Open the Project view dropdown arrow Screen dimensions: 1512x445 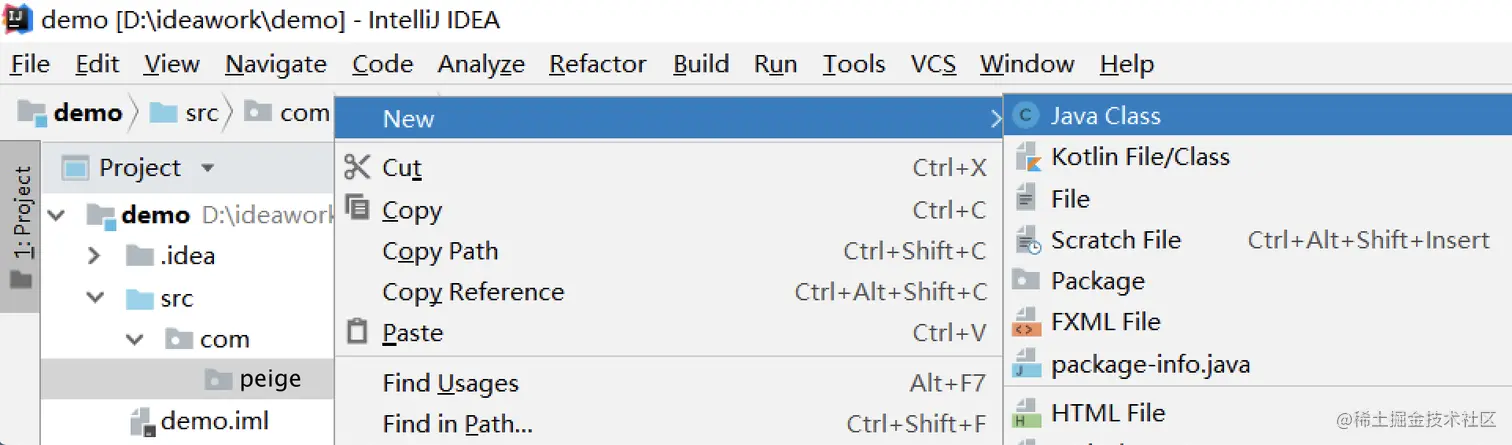tap(207, 168)
